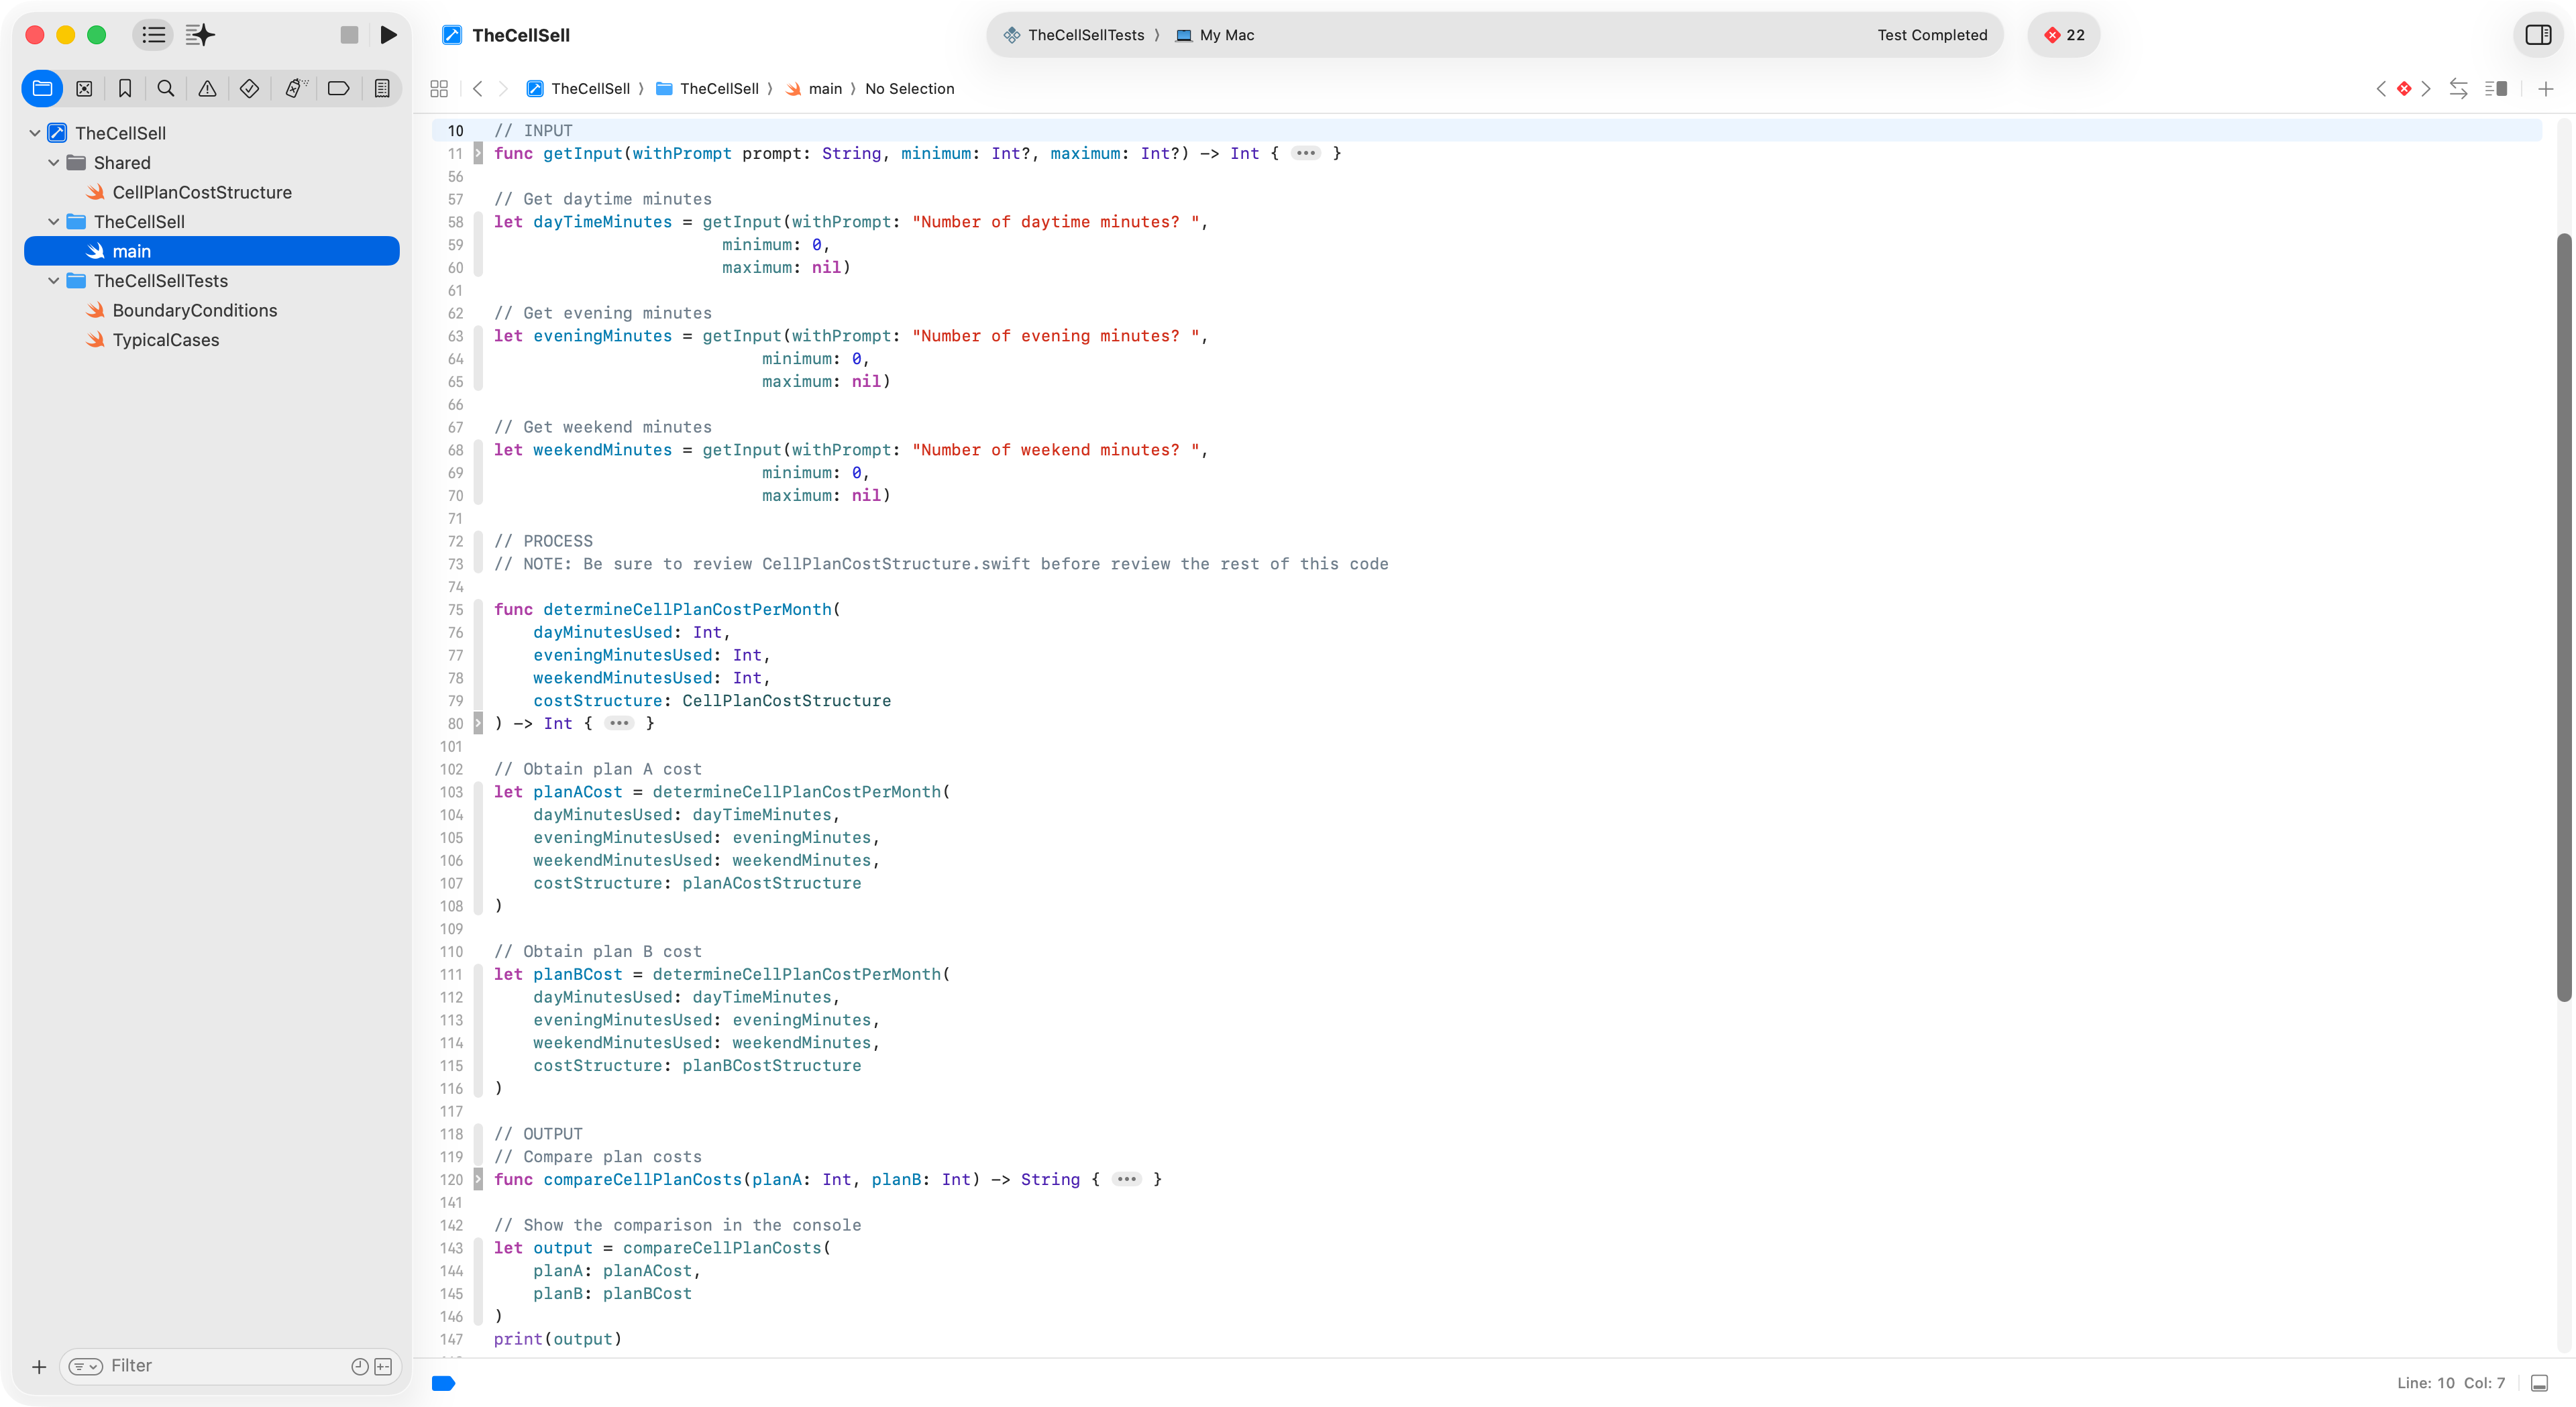This screenshot has height=1407, width=2576.
Task: Collapse the Shared folder
Action: coord(54,163)
